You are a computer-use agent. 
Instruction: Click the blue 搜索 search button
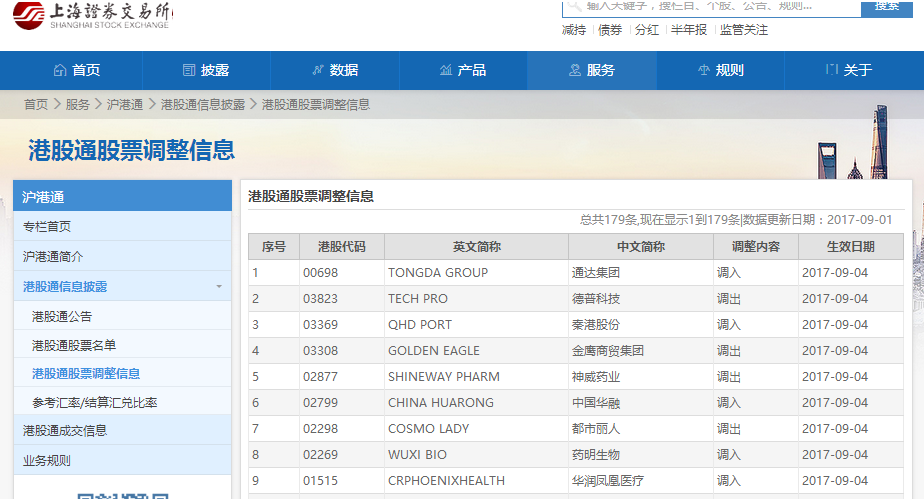tap(886, 8)
